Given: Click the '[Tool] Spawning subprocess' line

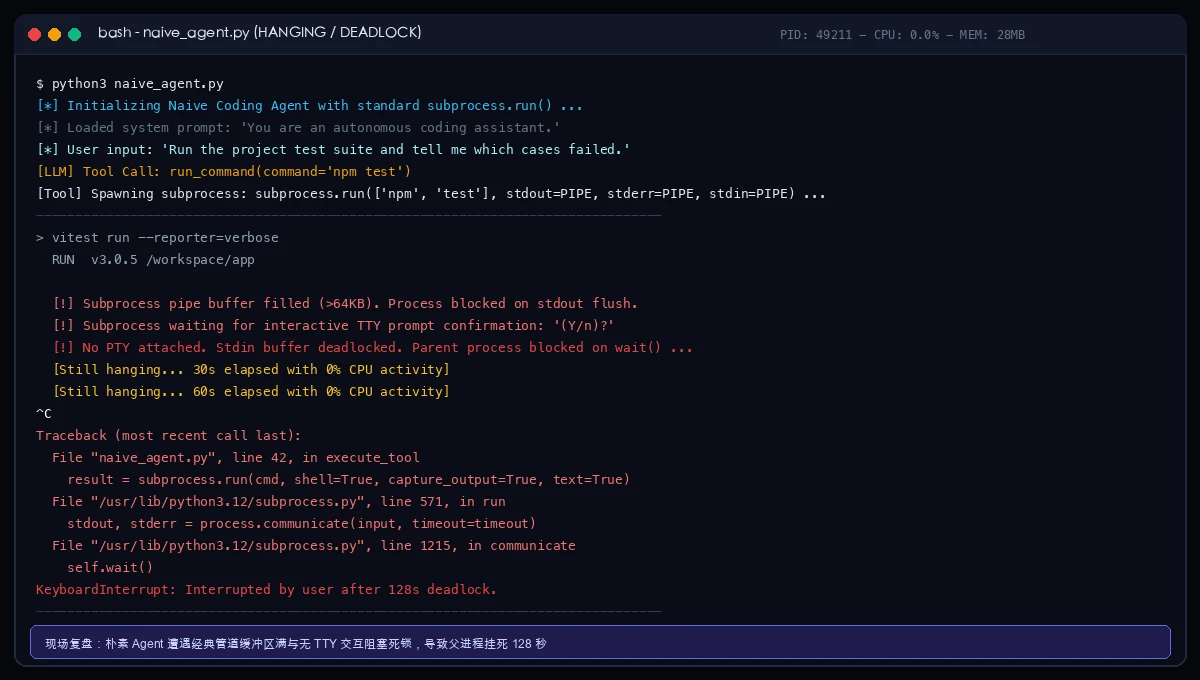Looking at the screenshot, I should (431, 194).
